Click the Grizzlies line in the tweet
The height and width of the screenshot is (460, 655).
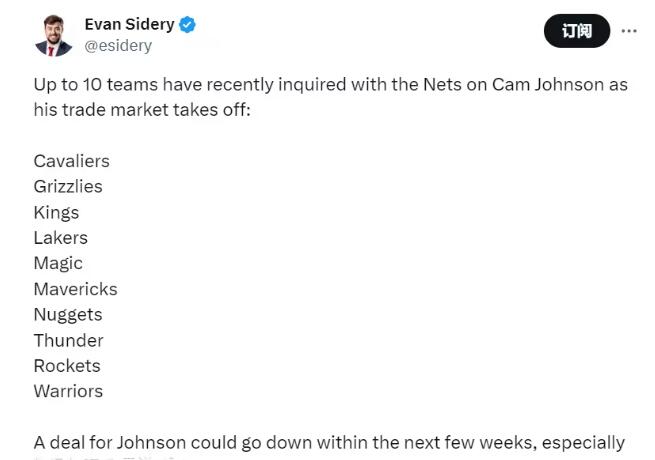[68, 187]
